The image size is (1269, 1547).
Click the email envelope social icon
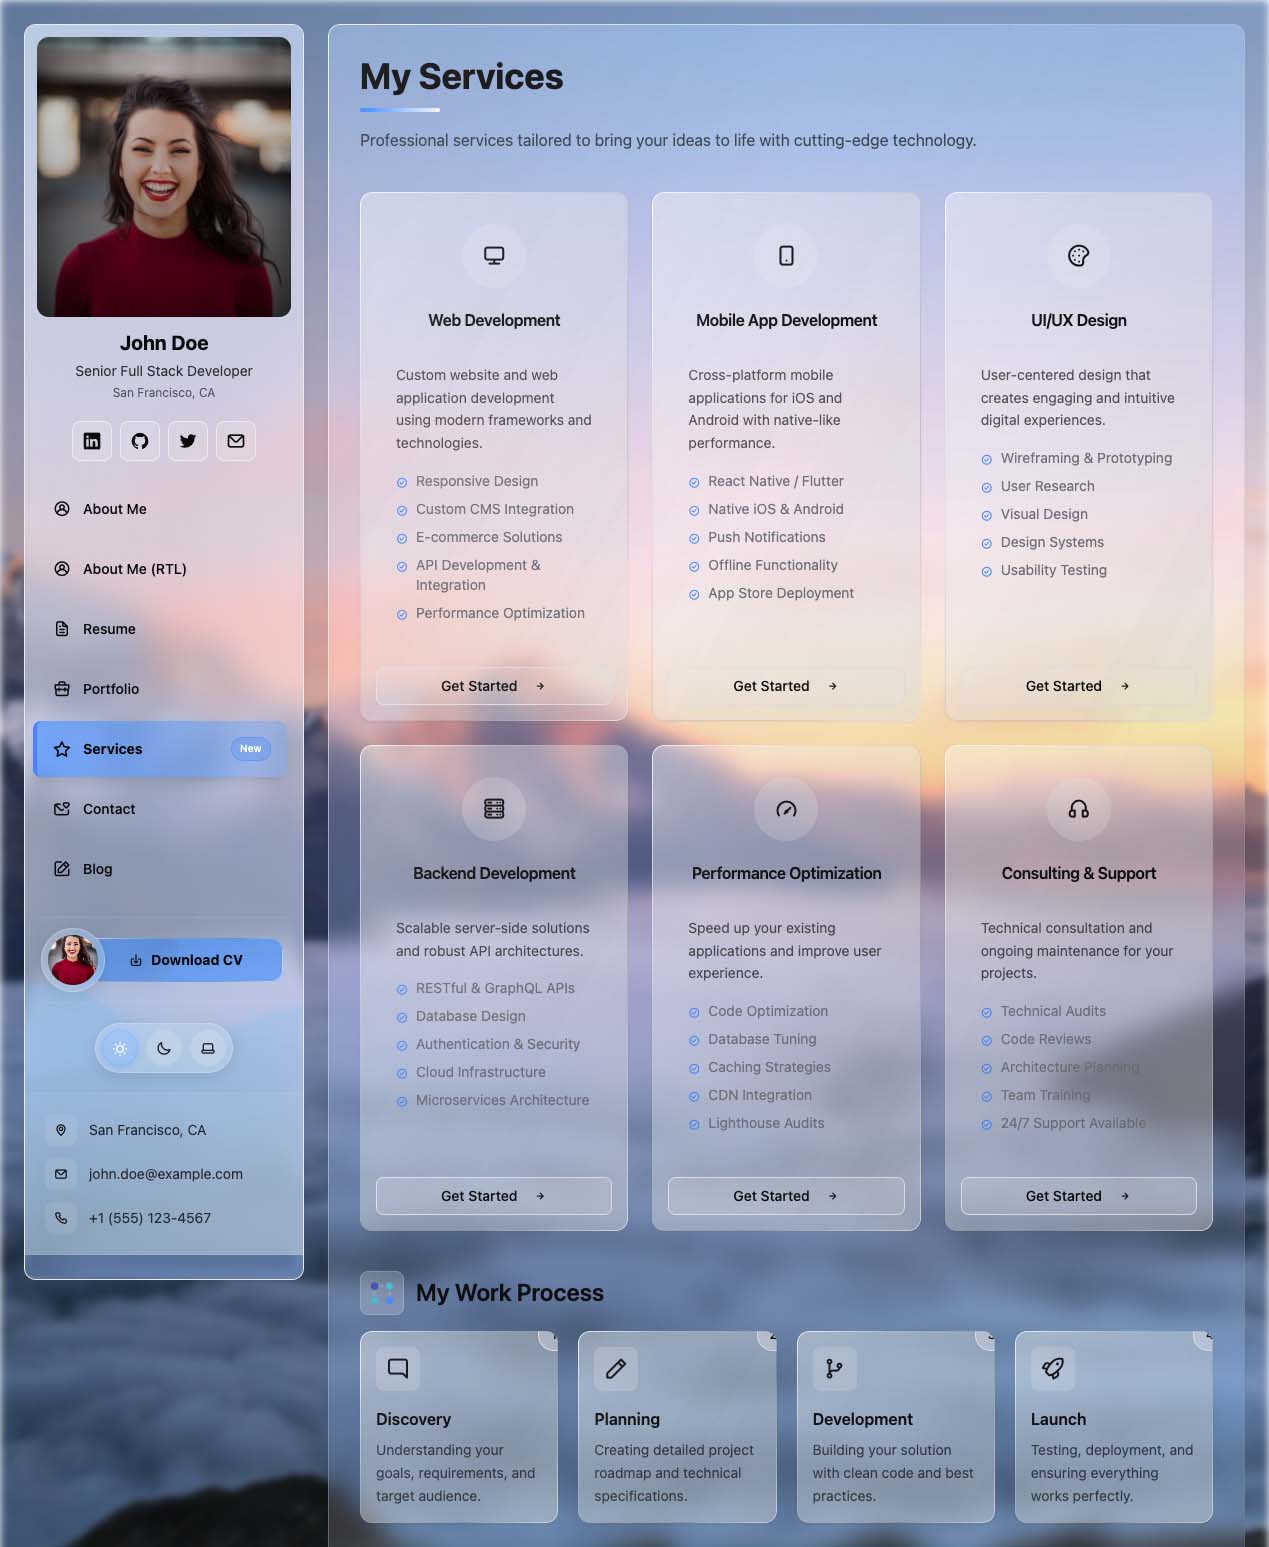236,441
